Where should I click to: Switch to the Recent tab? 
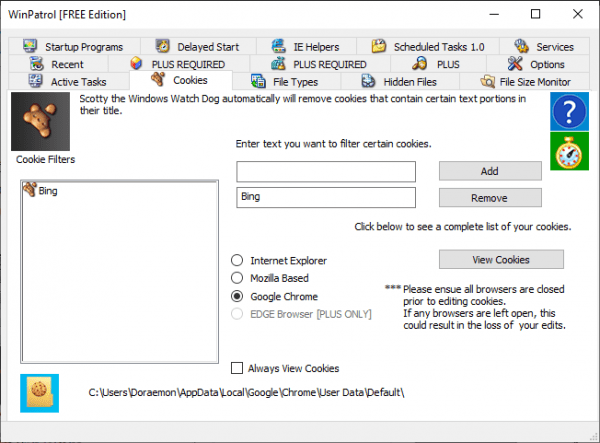pyautogui.click(x=59, y=64)
